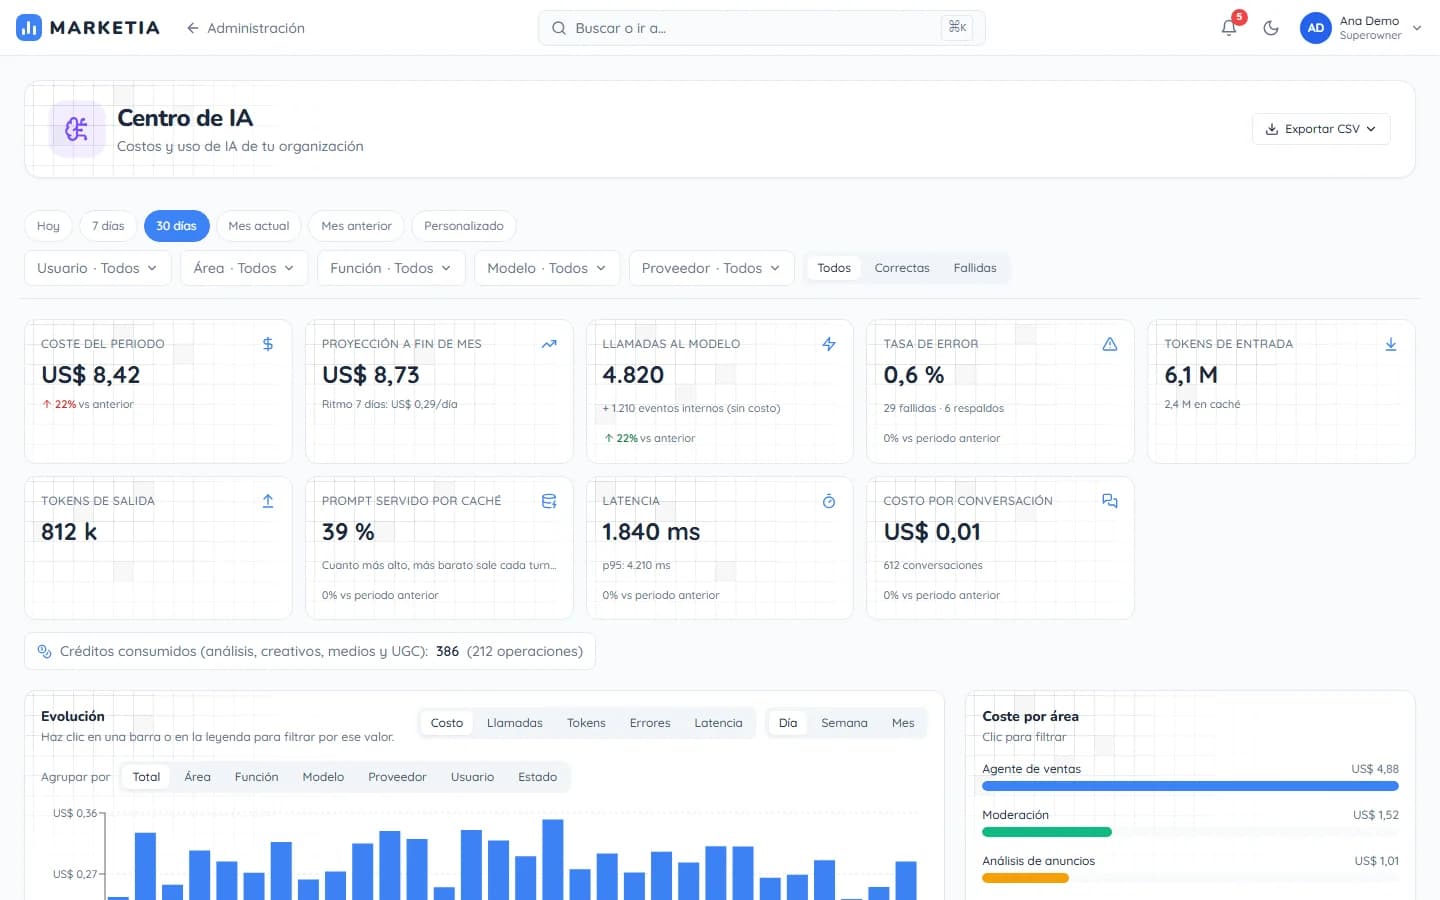Toggle dark mode moon icon
Image resolution: width=1440 pixels, height=900 pixels.
point(1271,28)
